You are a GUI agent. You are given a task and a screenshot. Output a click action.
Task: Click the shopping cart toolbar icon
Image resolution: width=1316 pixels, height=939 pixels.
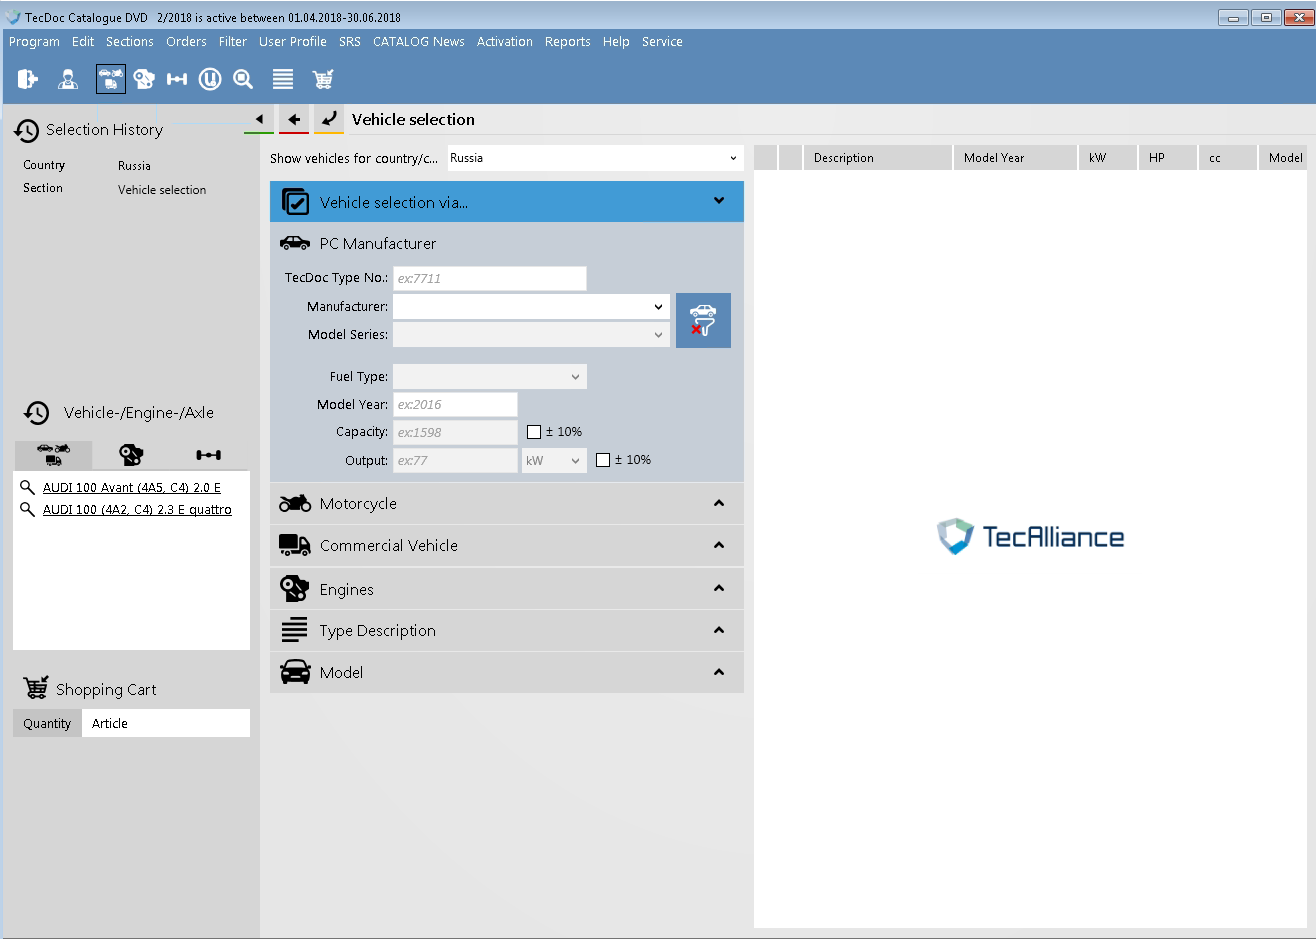point(322,79)
